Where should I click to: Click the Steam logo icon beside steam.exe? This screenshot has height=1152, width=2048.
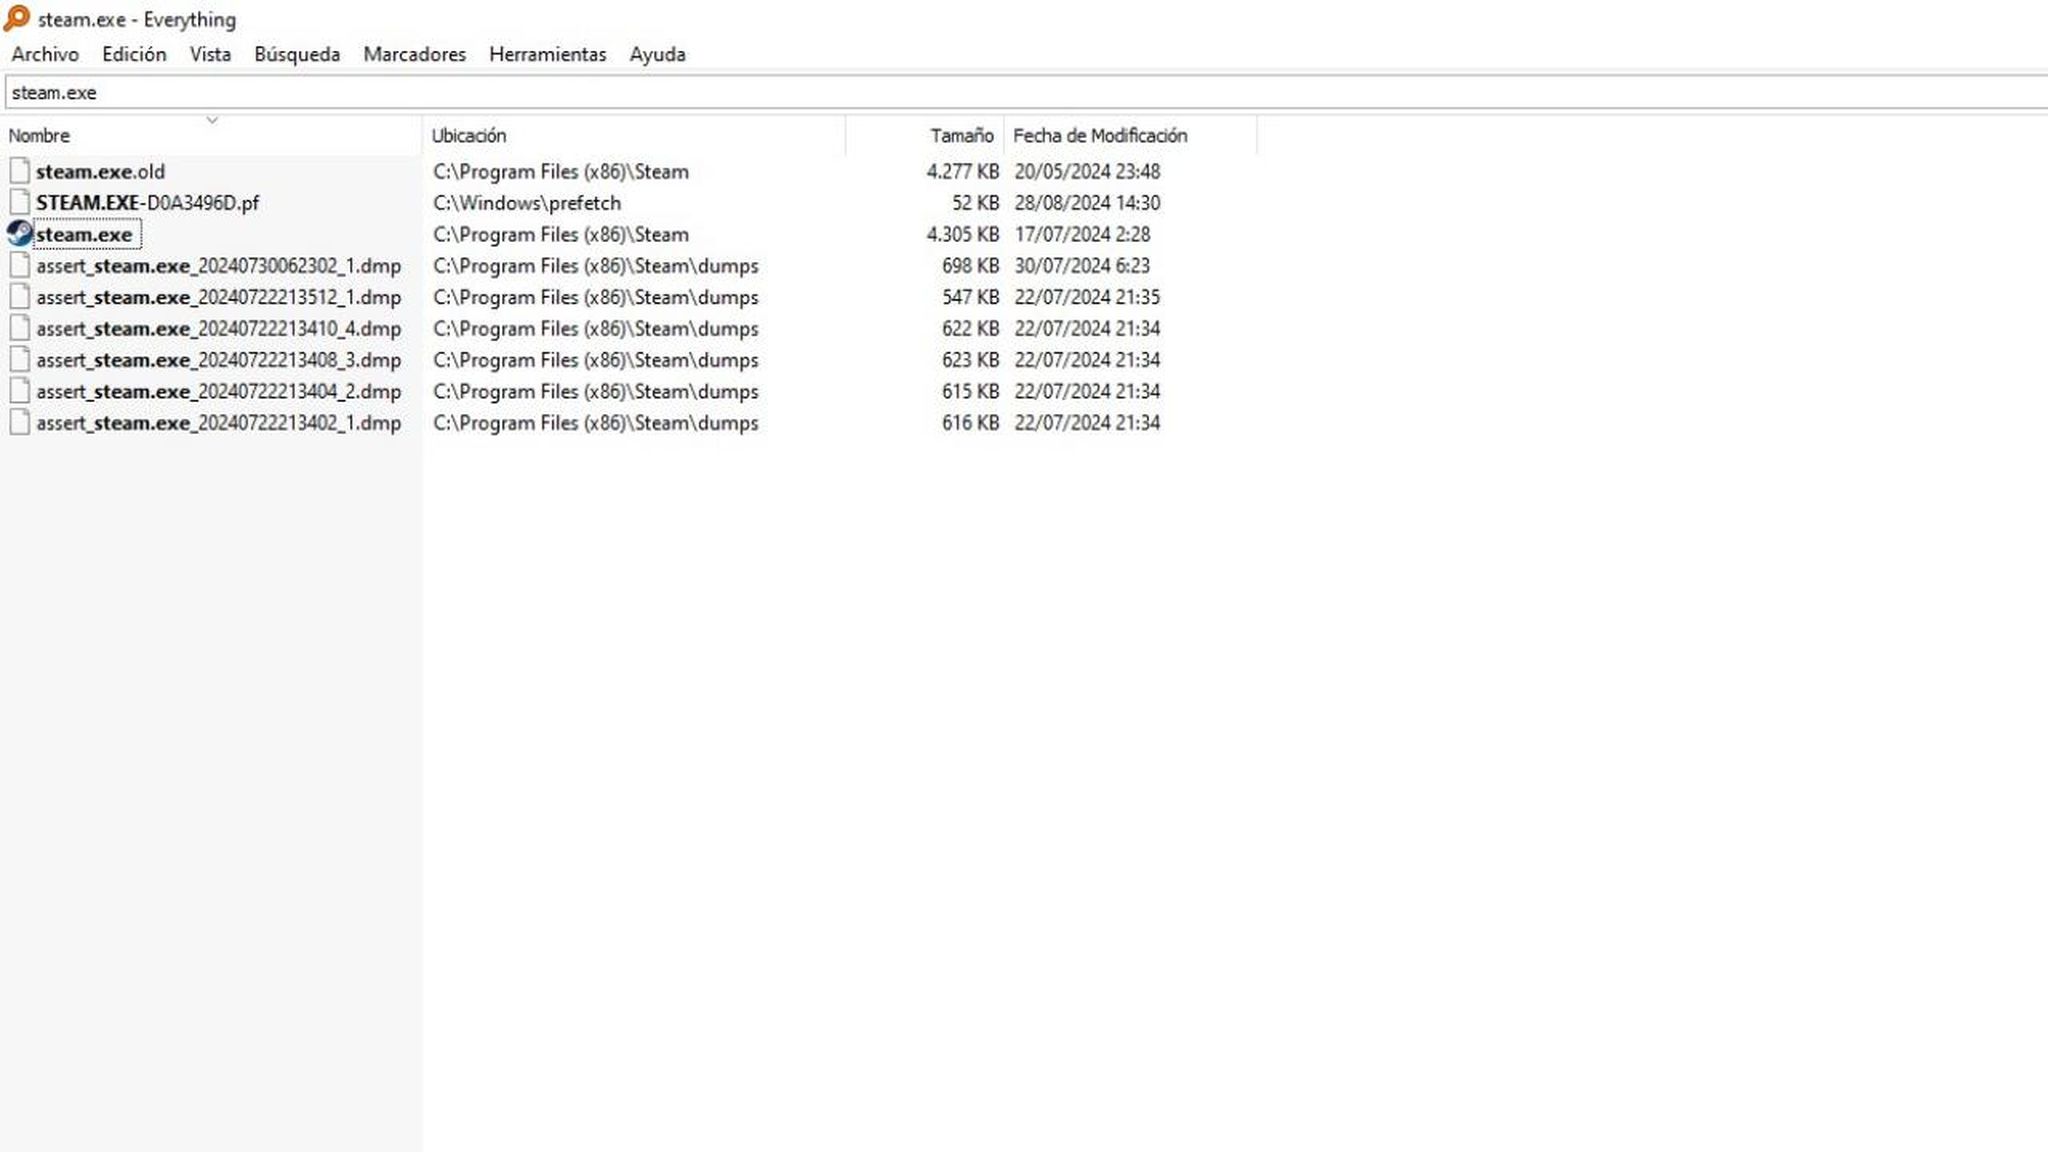pos(19,234)
